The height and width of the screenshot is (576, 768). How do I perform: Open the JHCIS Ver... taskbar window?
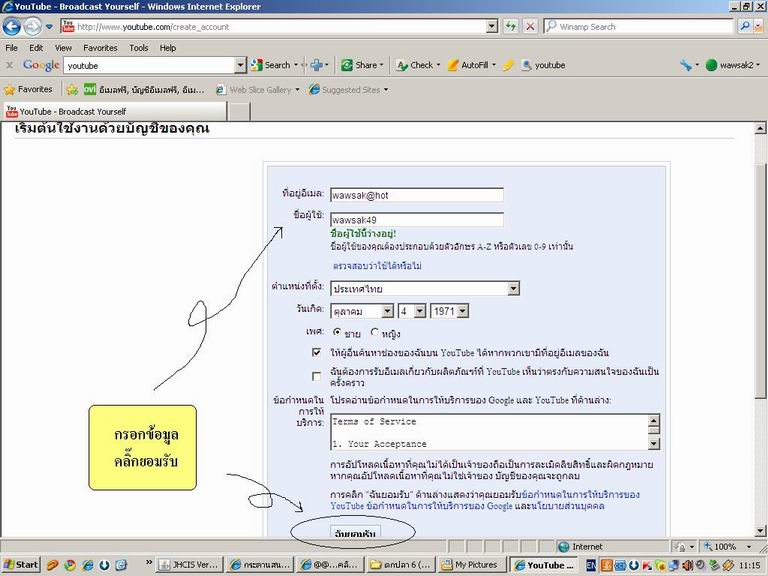click(190, 565)
